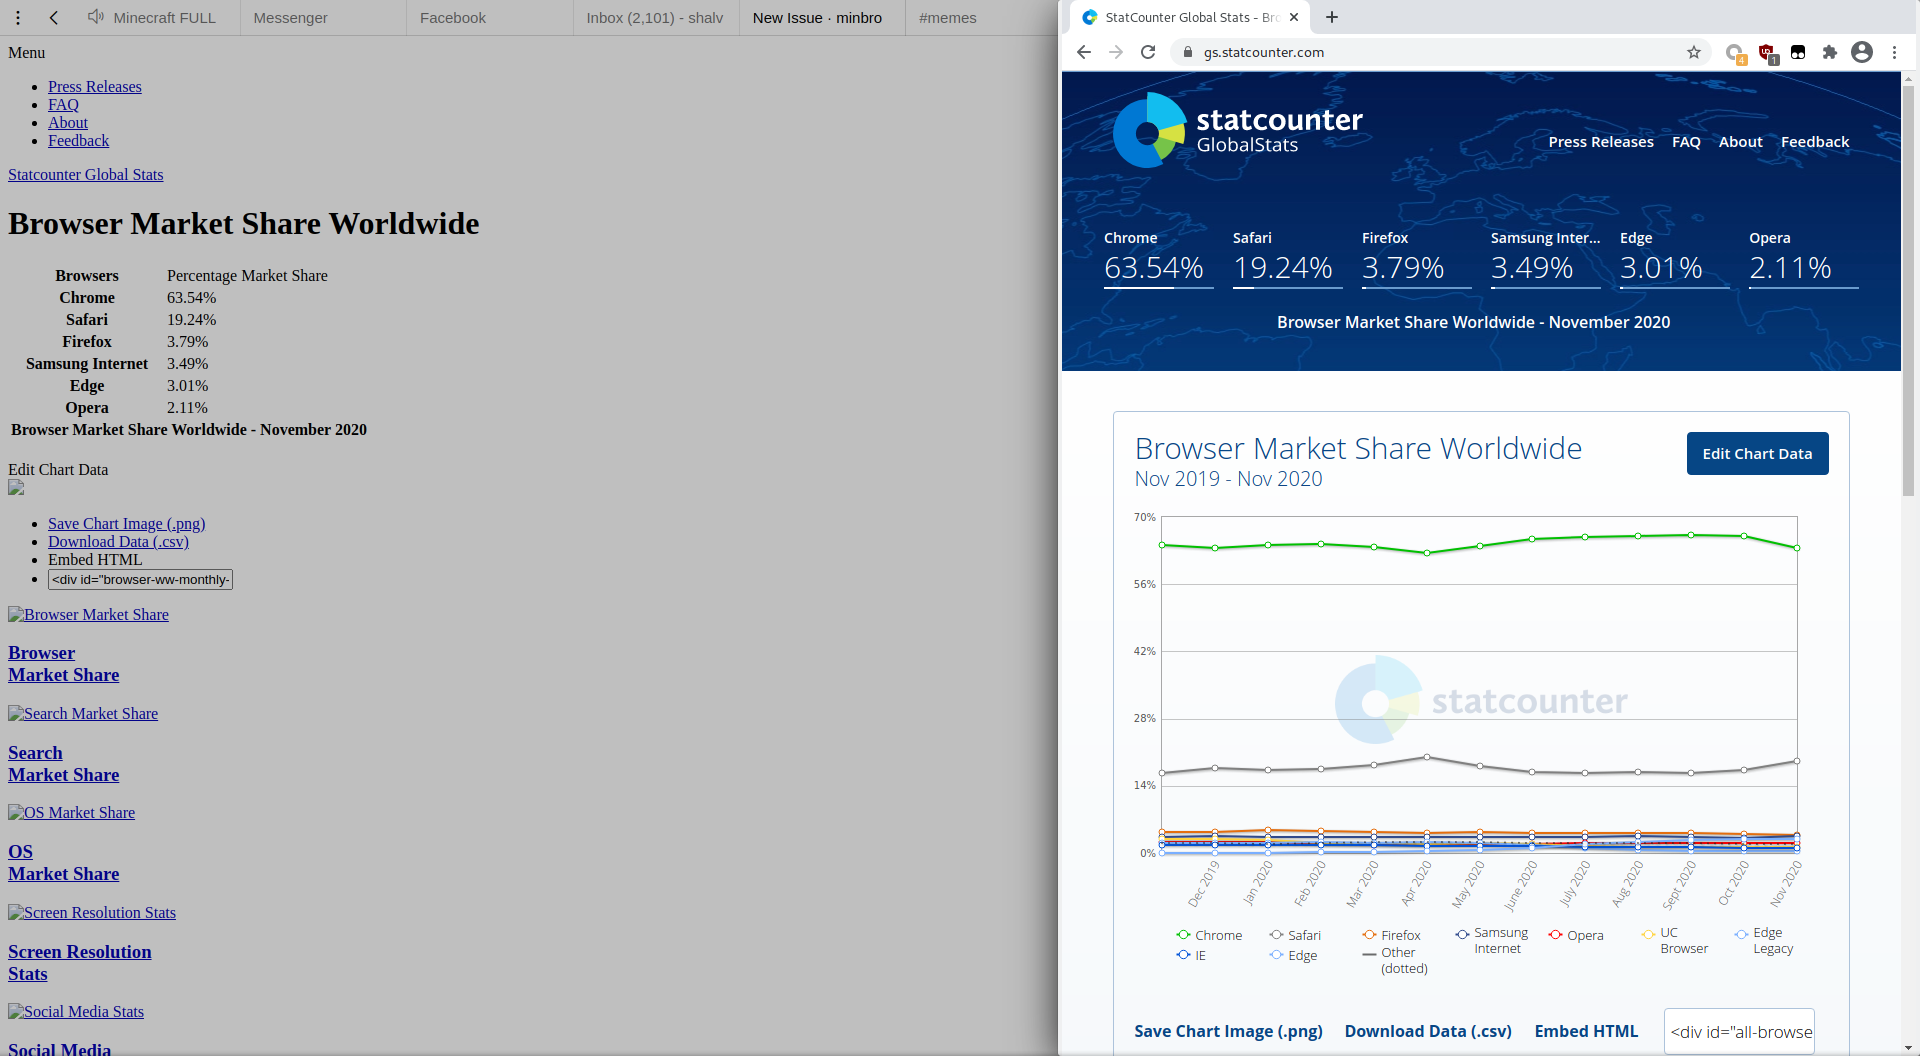Screen dimensions: 1920x1056
Task: Switch to the Facebook browser tab
Action: point(453,17)
